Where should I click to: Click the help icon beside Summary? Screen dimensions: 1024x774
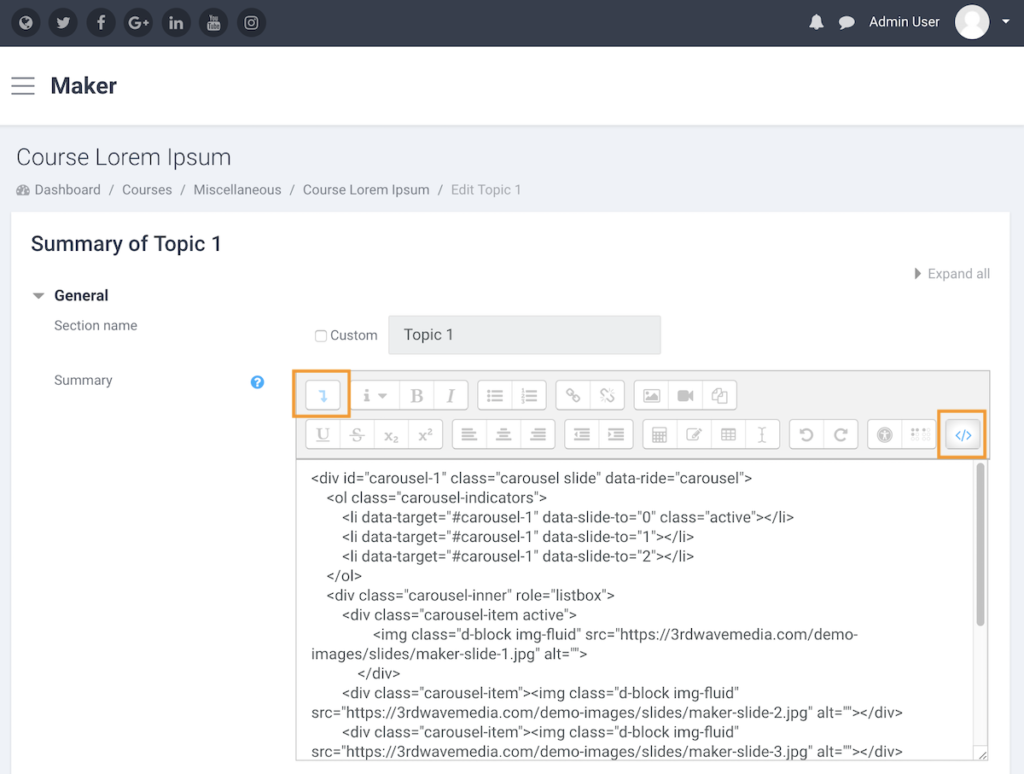pyautogui.click(x=257, y=381)
